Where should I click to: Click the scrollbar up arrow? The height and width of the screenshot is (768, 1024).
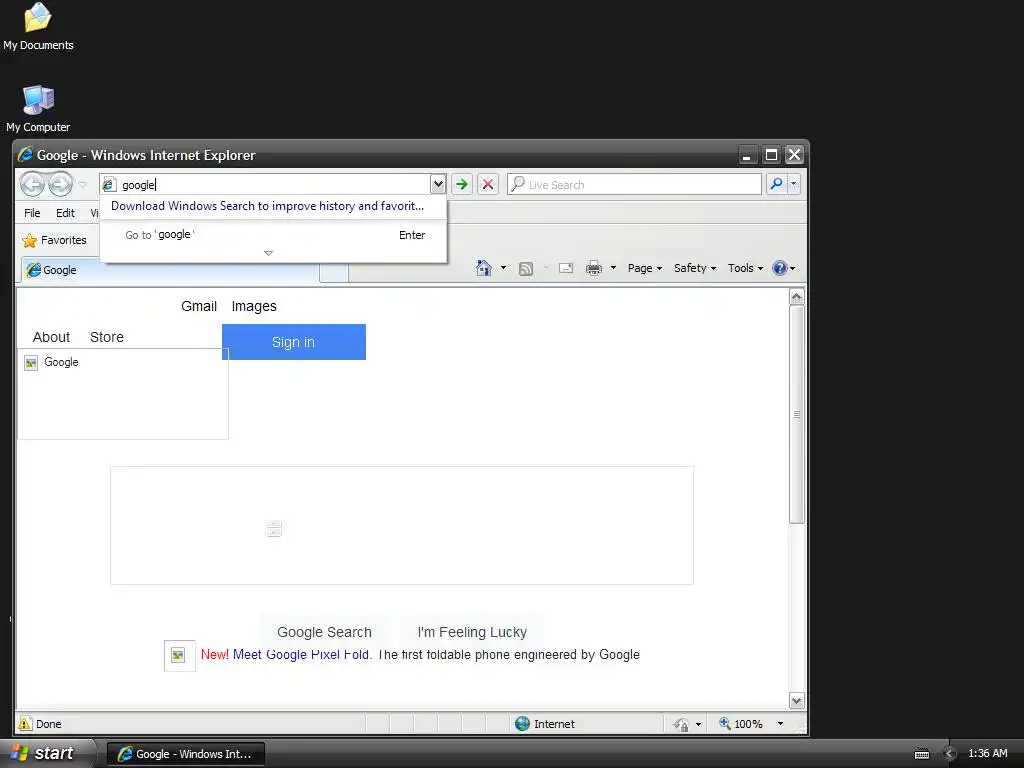point(796,297)
